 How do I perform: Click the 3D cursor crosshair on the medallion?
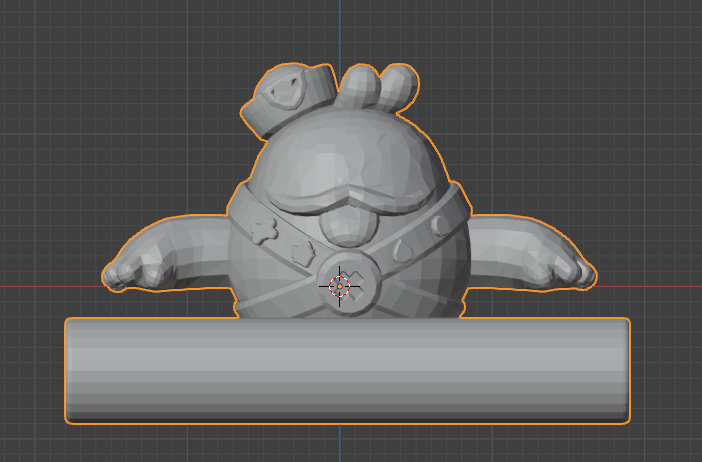339,286
